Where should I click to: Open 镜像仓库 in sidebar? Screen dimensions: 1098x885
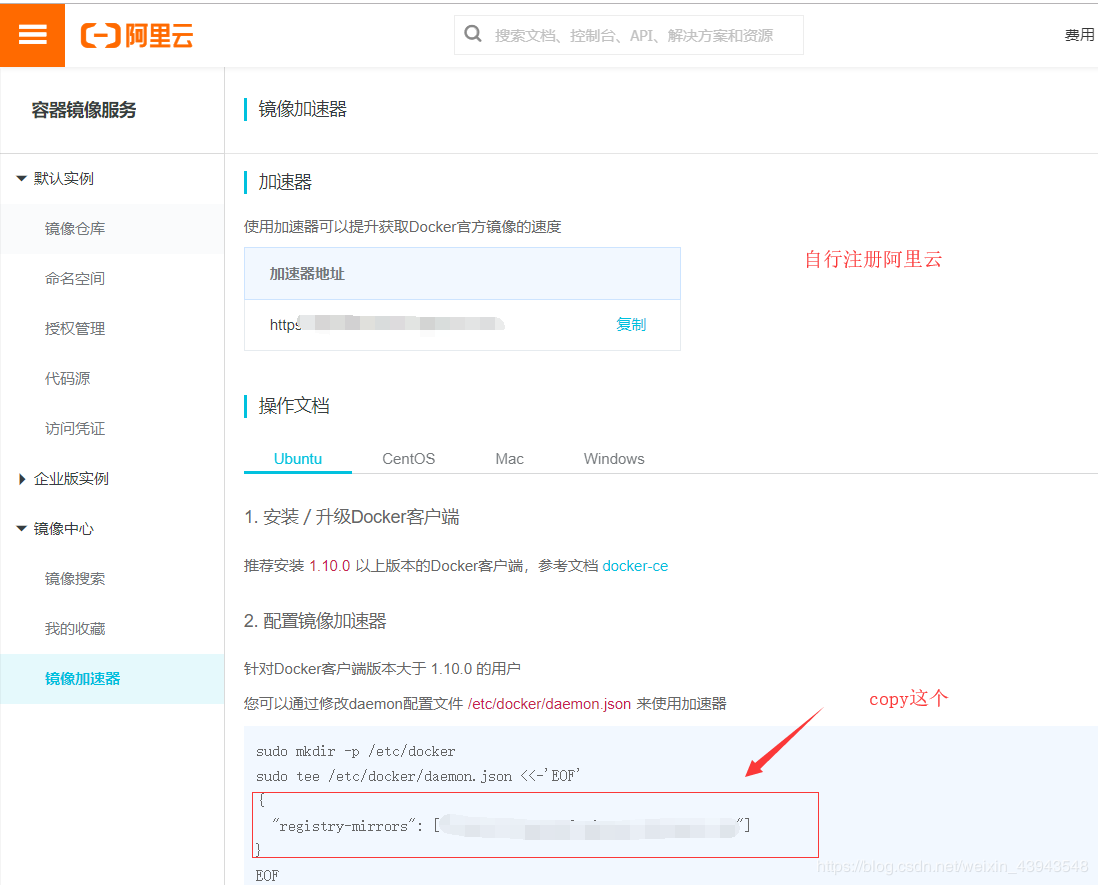pyautogui.click(x=75, y=228)
